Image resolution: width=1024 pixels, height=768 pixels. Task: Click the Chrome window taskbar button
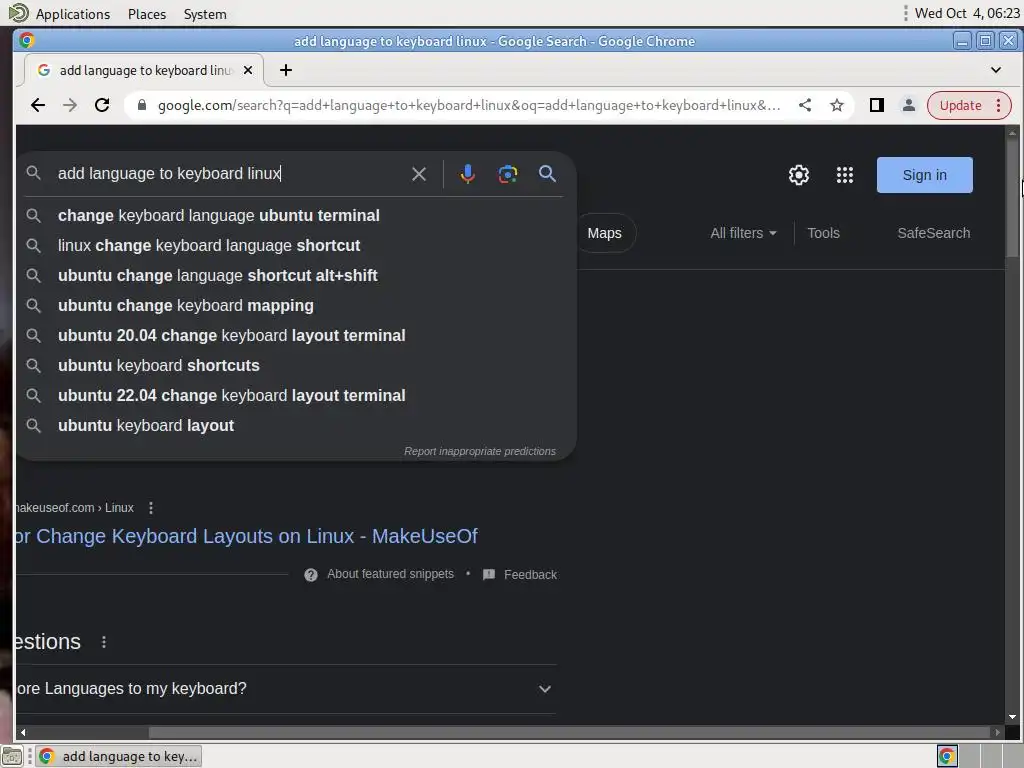pyautogui.click(x=119, y=756)
